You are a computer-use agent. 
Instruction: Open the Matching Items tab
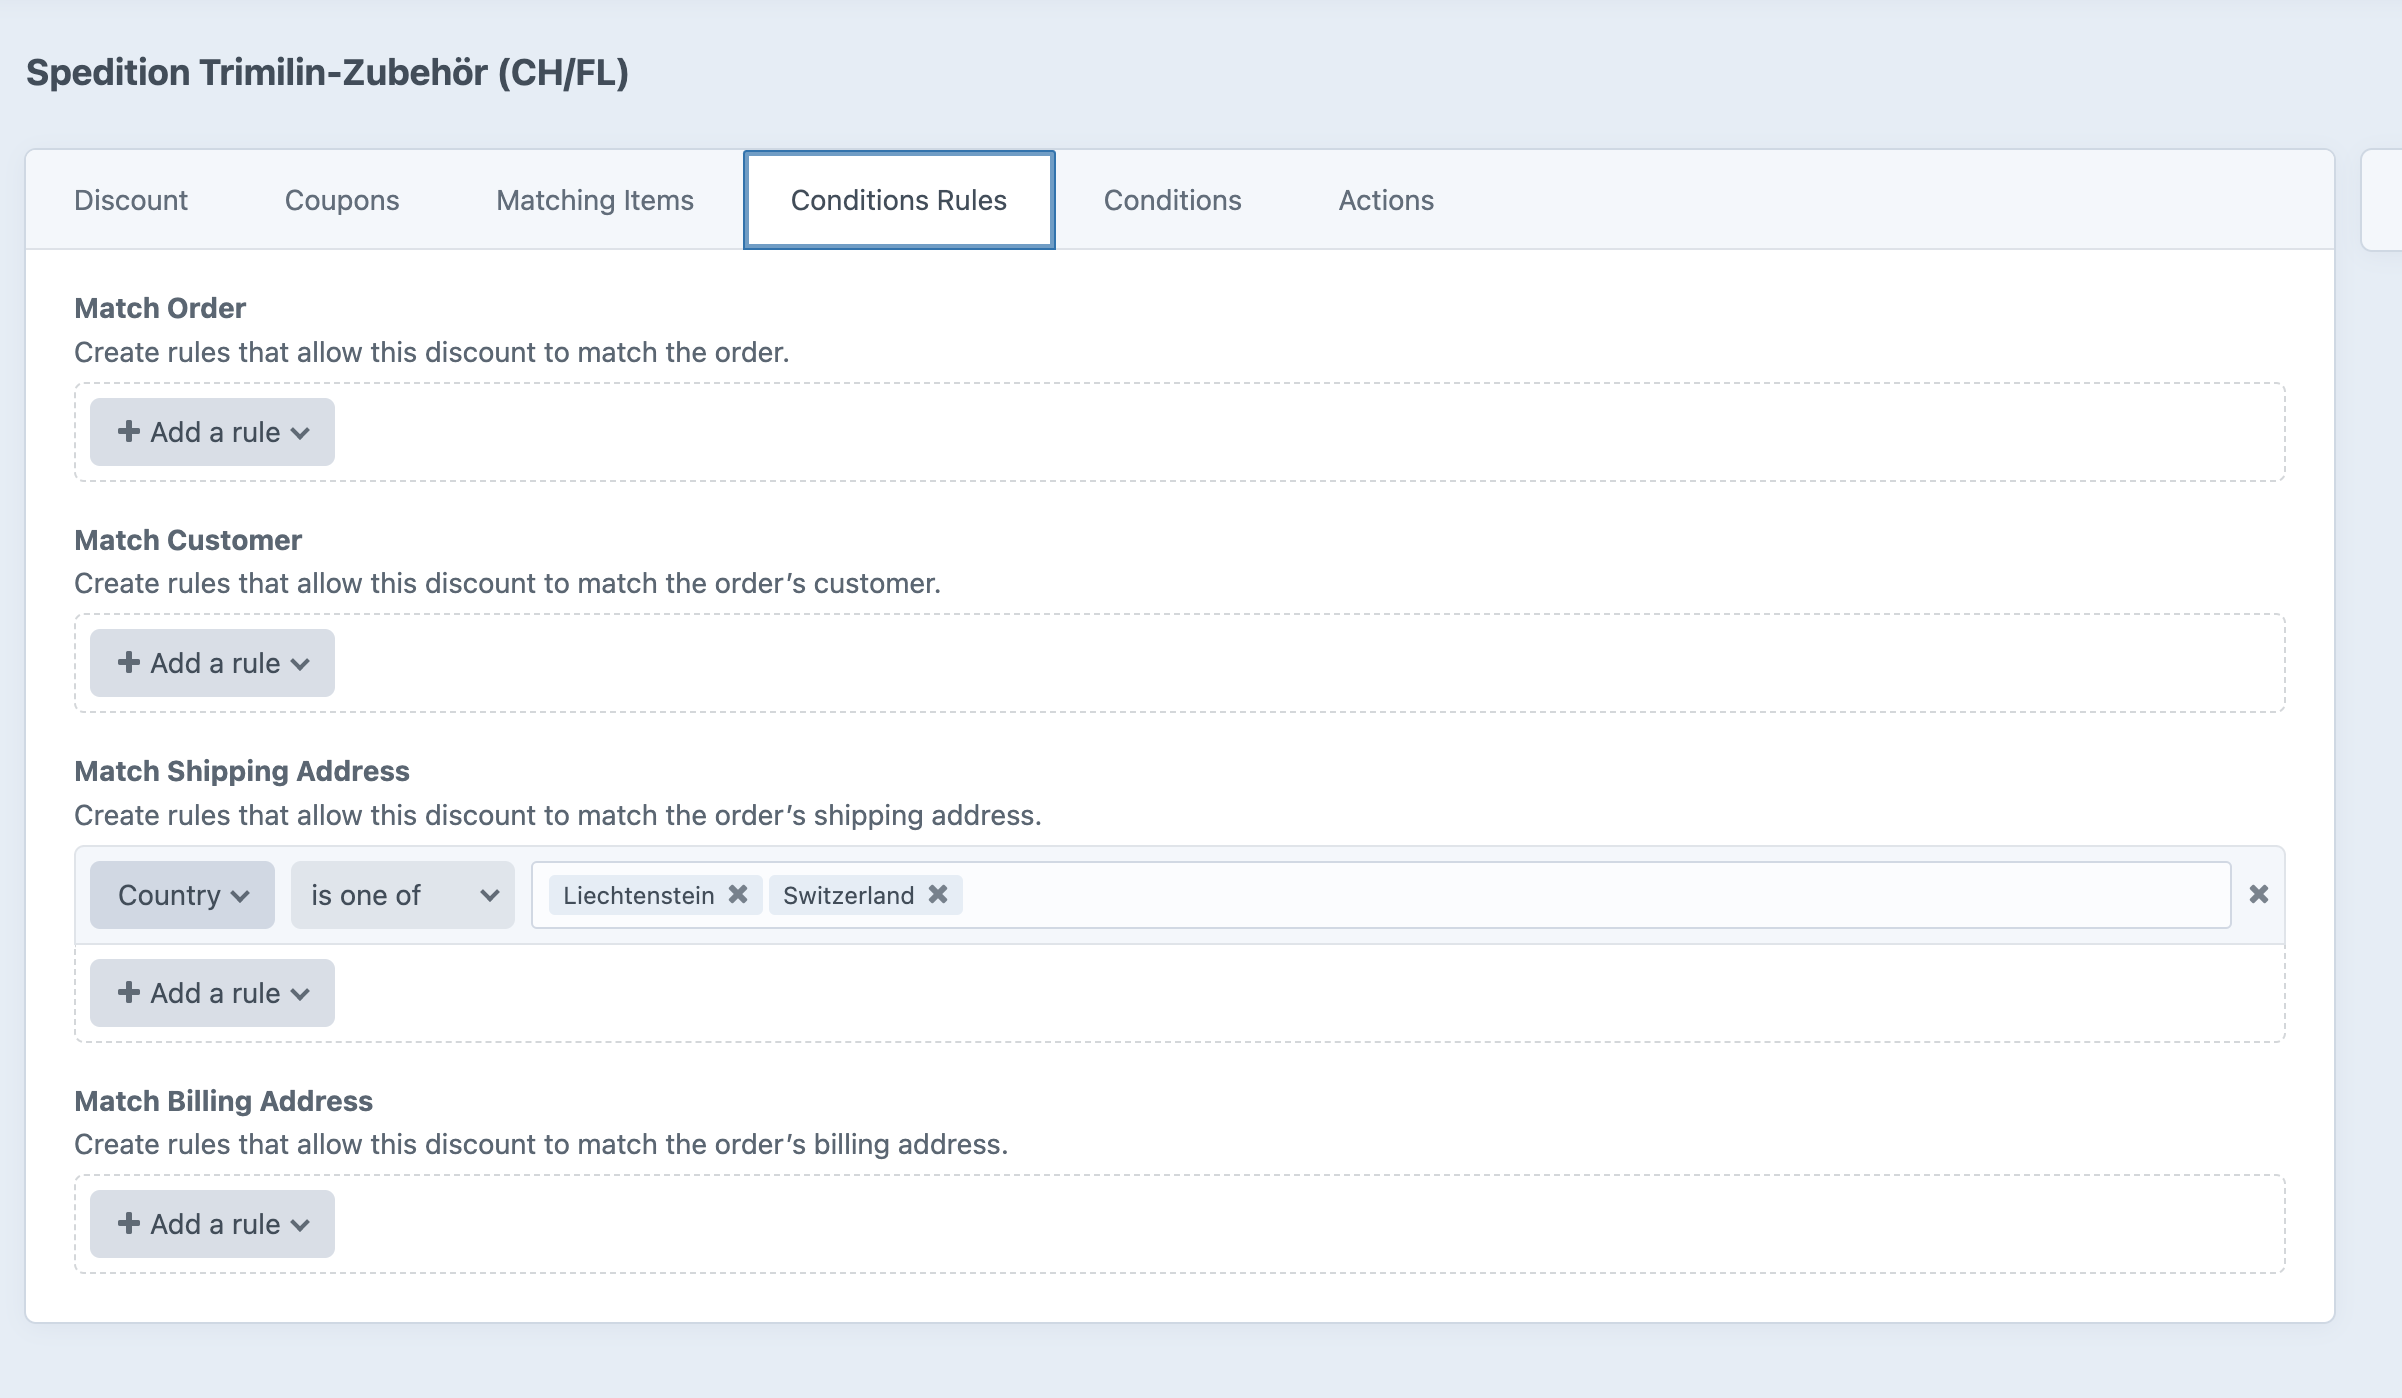[594, 199]
